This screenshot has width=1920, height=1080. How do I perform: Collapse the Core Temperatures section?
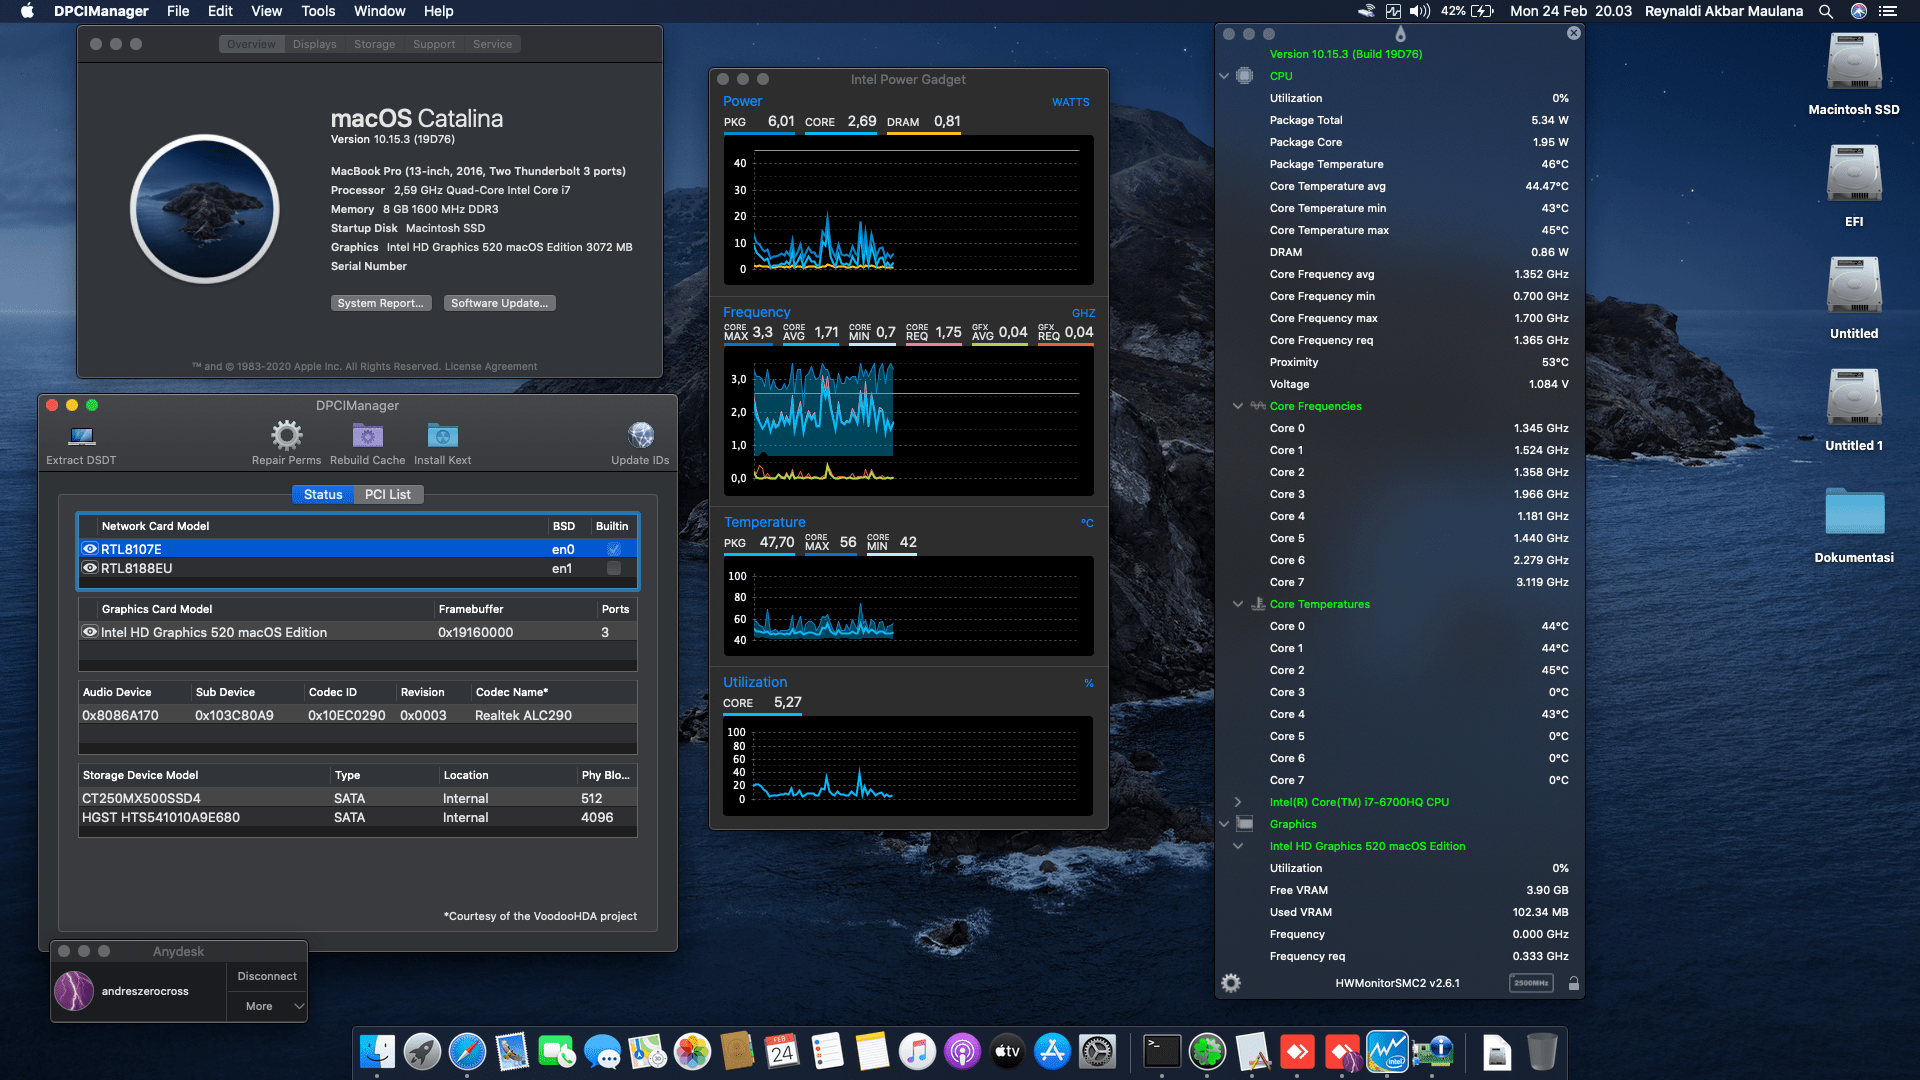[x=1238, y=604]
